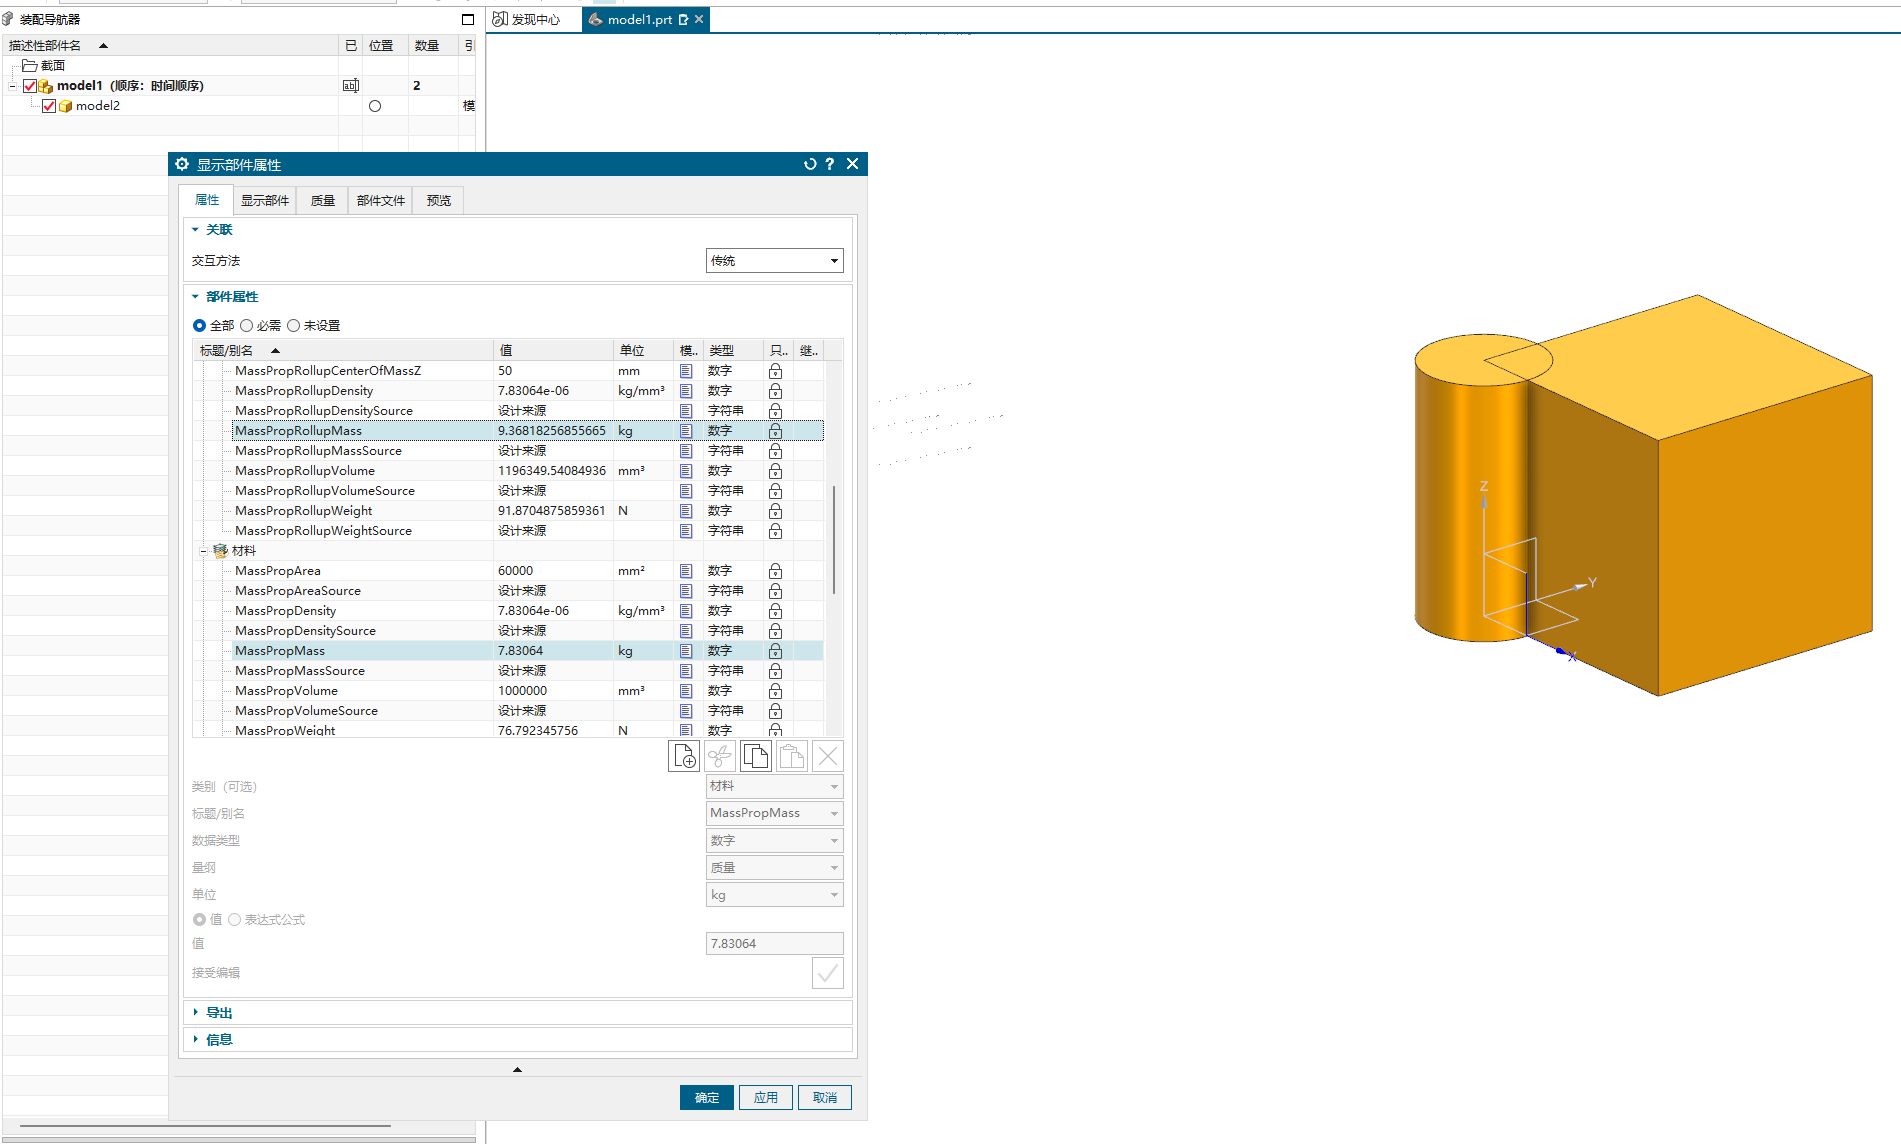Image resolution: width=1901 pixels, height=1144 pixels.
Task: Select the 必需 radio button
Action: [247, 326]
